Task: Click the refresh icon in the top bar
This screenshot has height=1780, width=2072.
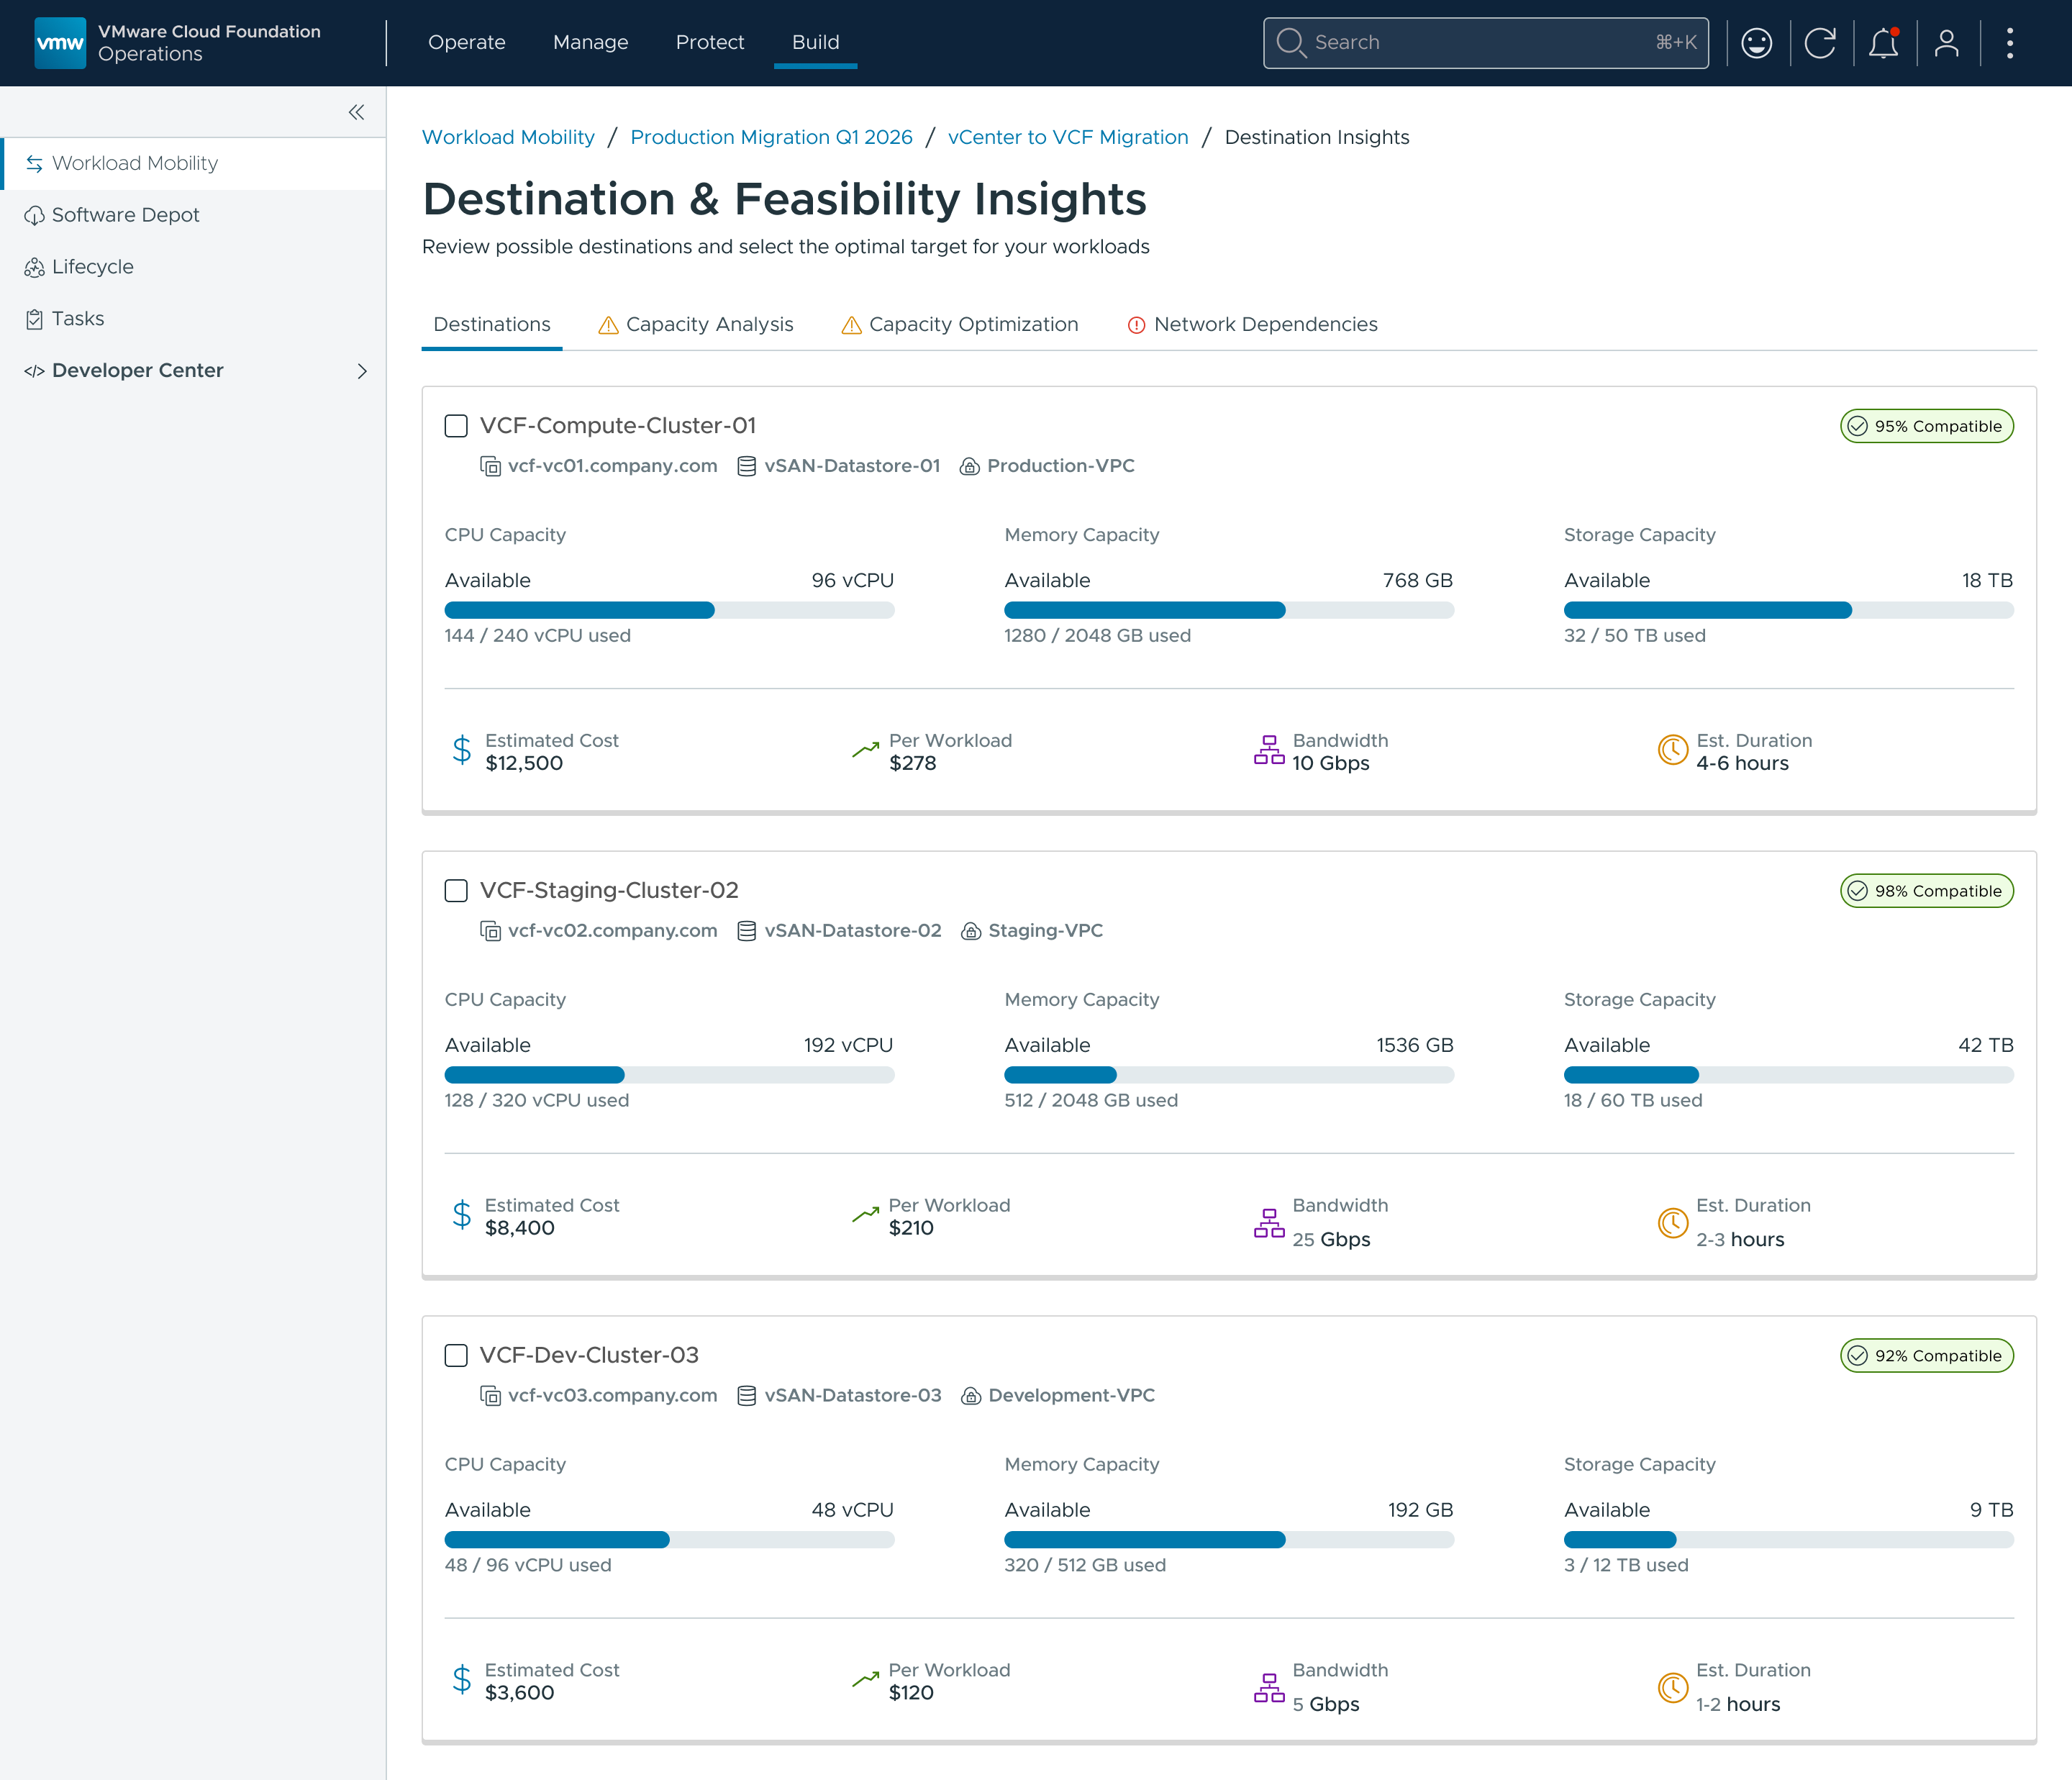Action: coord(1820,43)
